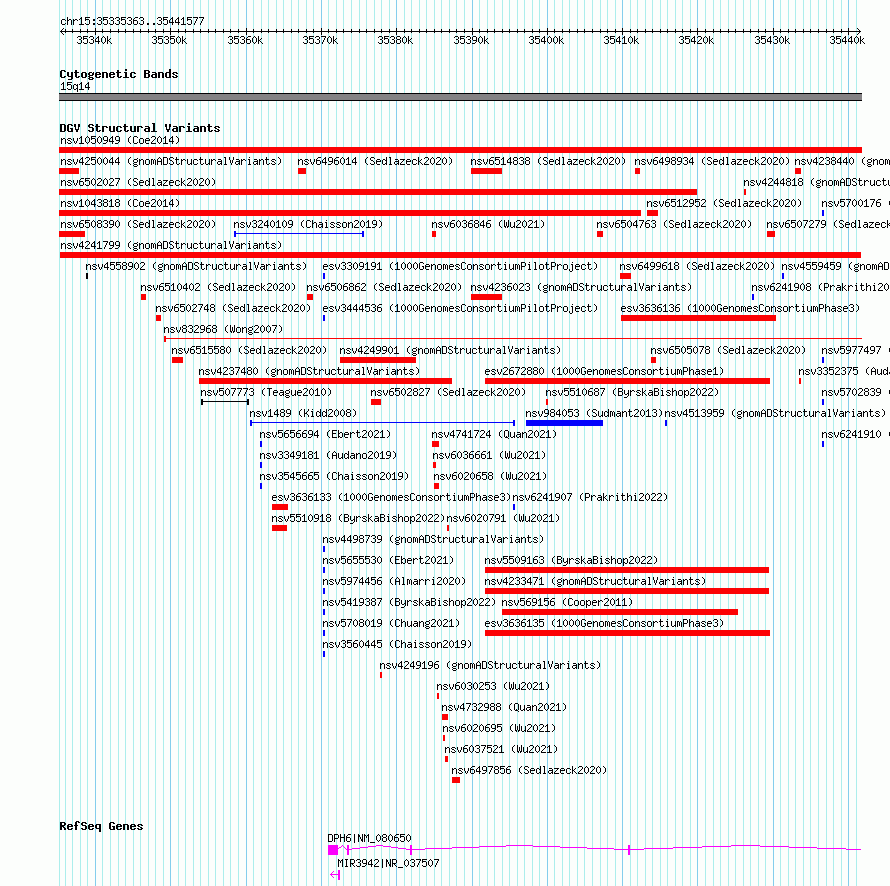Click nsv4233471 gnomAD variant label
The image size is (890, 886).
pyautogui.click(x=595, y=581)
